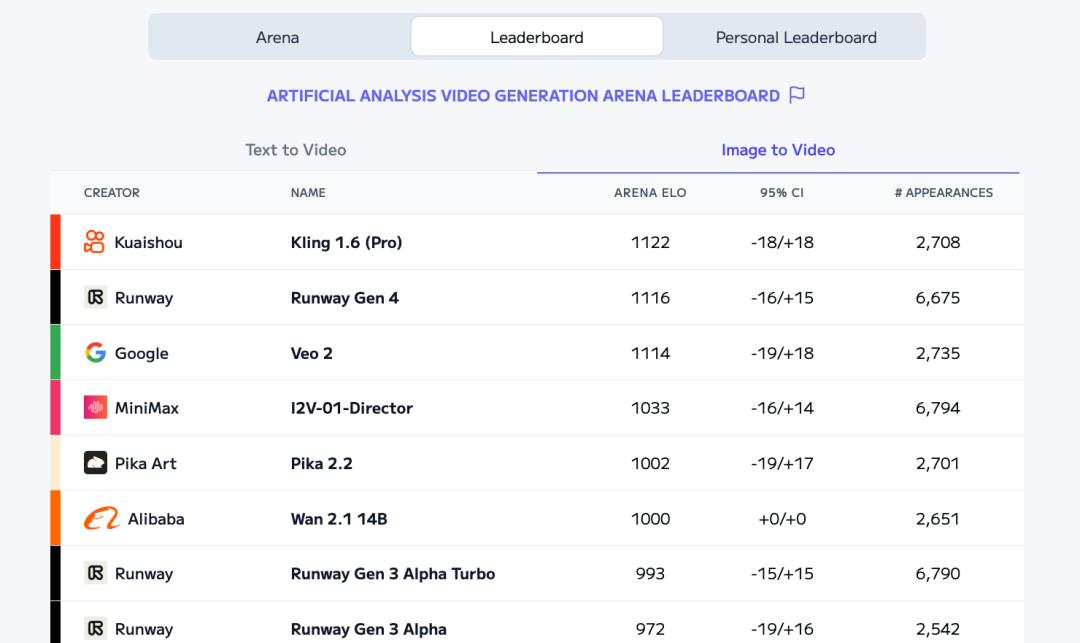Click the Arena ELO value 1033
The height and width of the screenshot is (643, 1080).
(650, 408)
